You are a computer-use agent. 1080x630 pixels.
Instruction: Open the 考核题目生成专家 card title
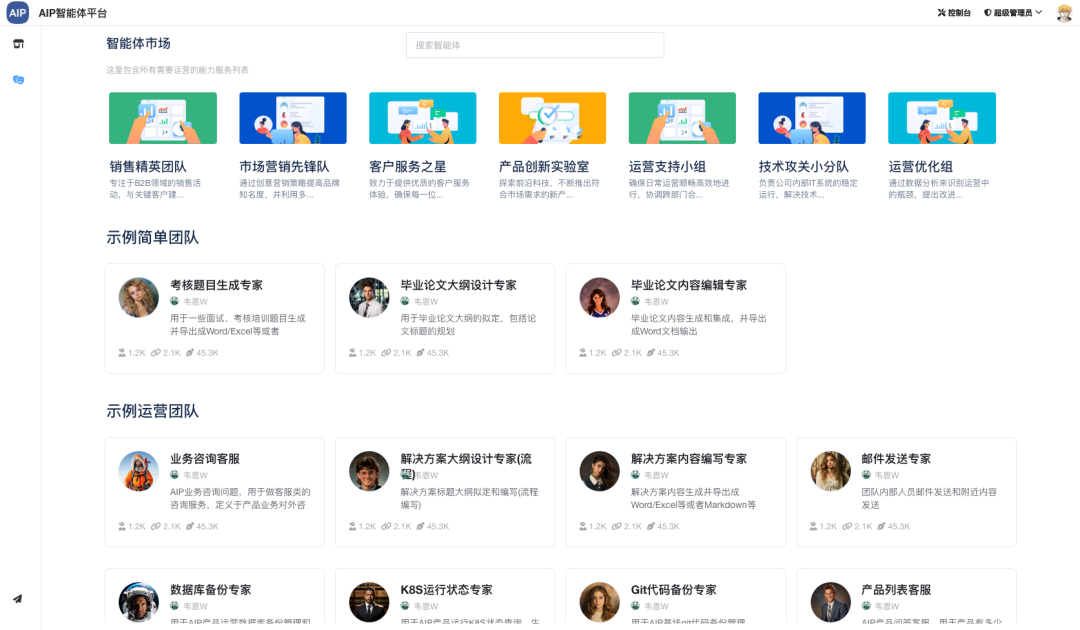pos(216,285)
